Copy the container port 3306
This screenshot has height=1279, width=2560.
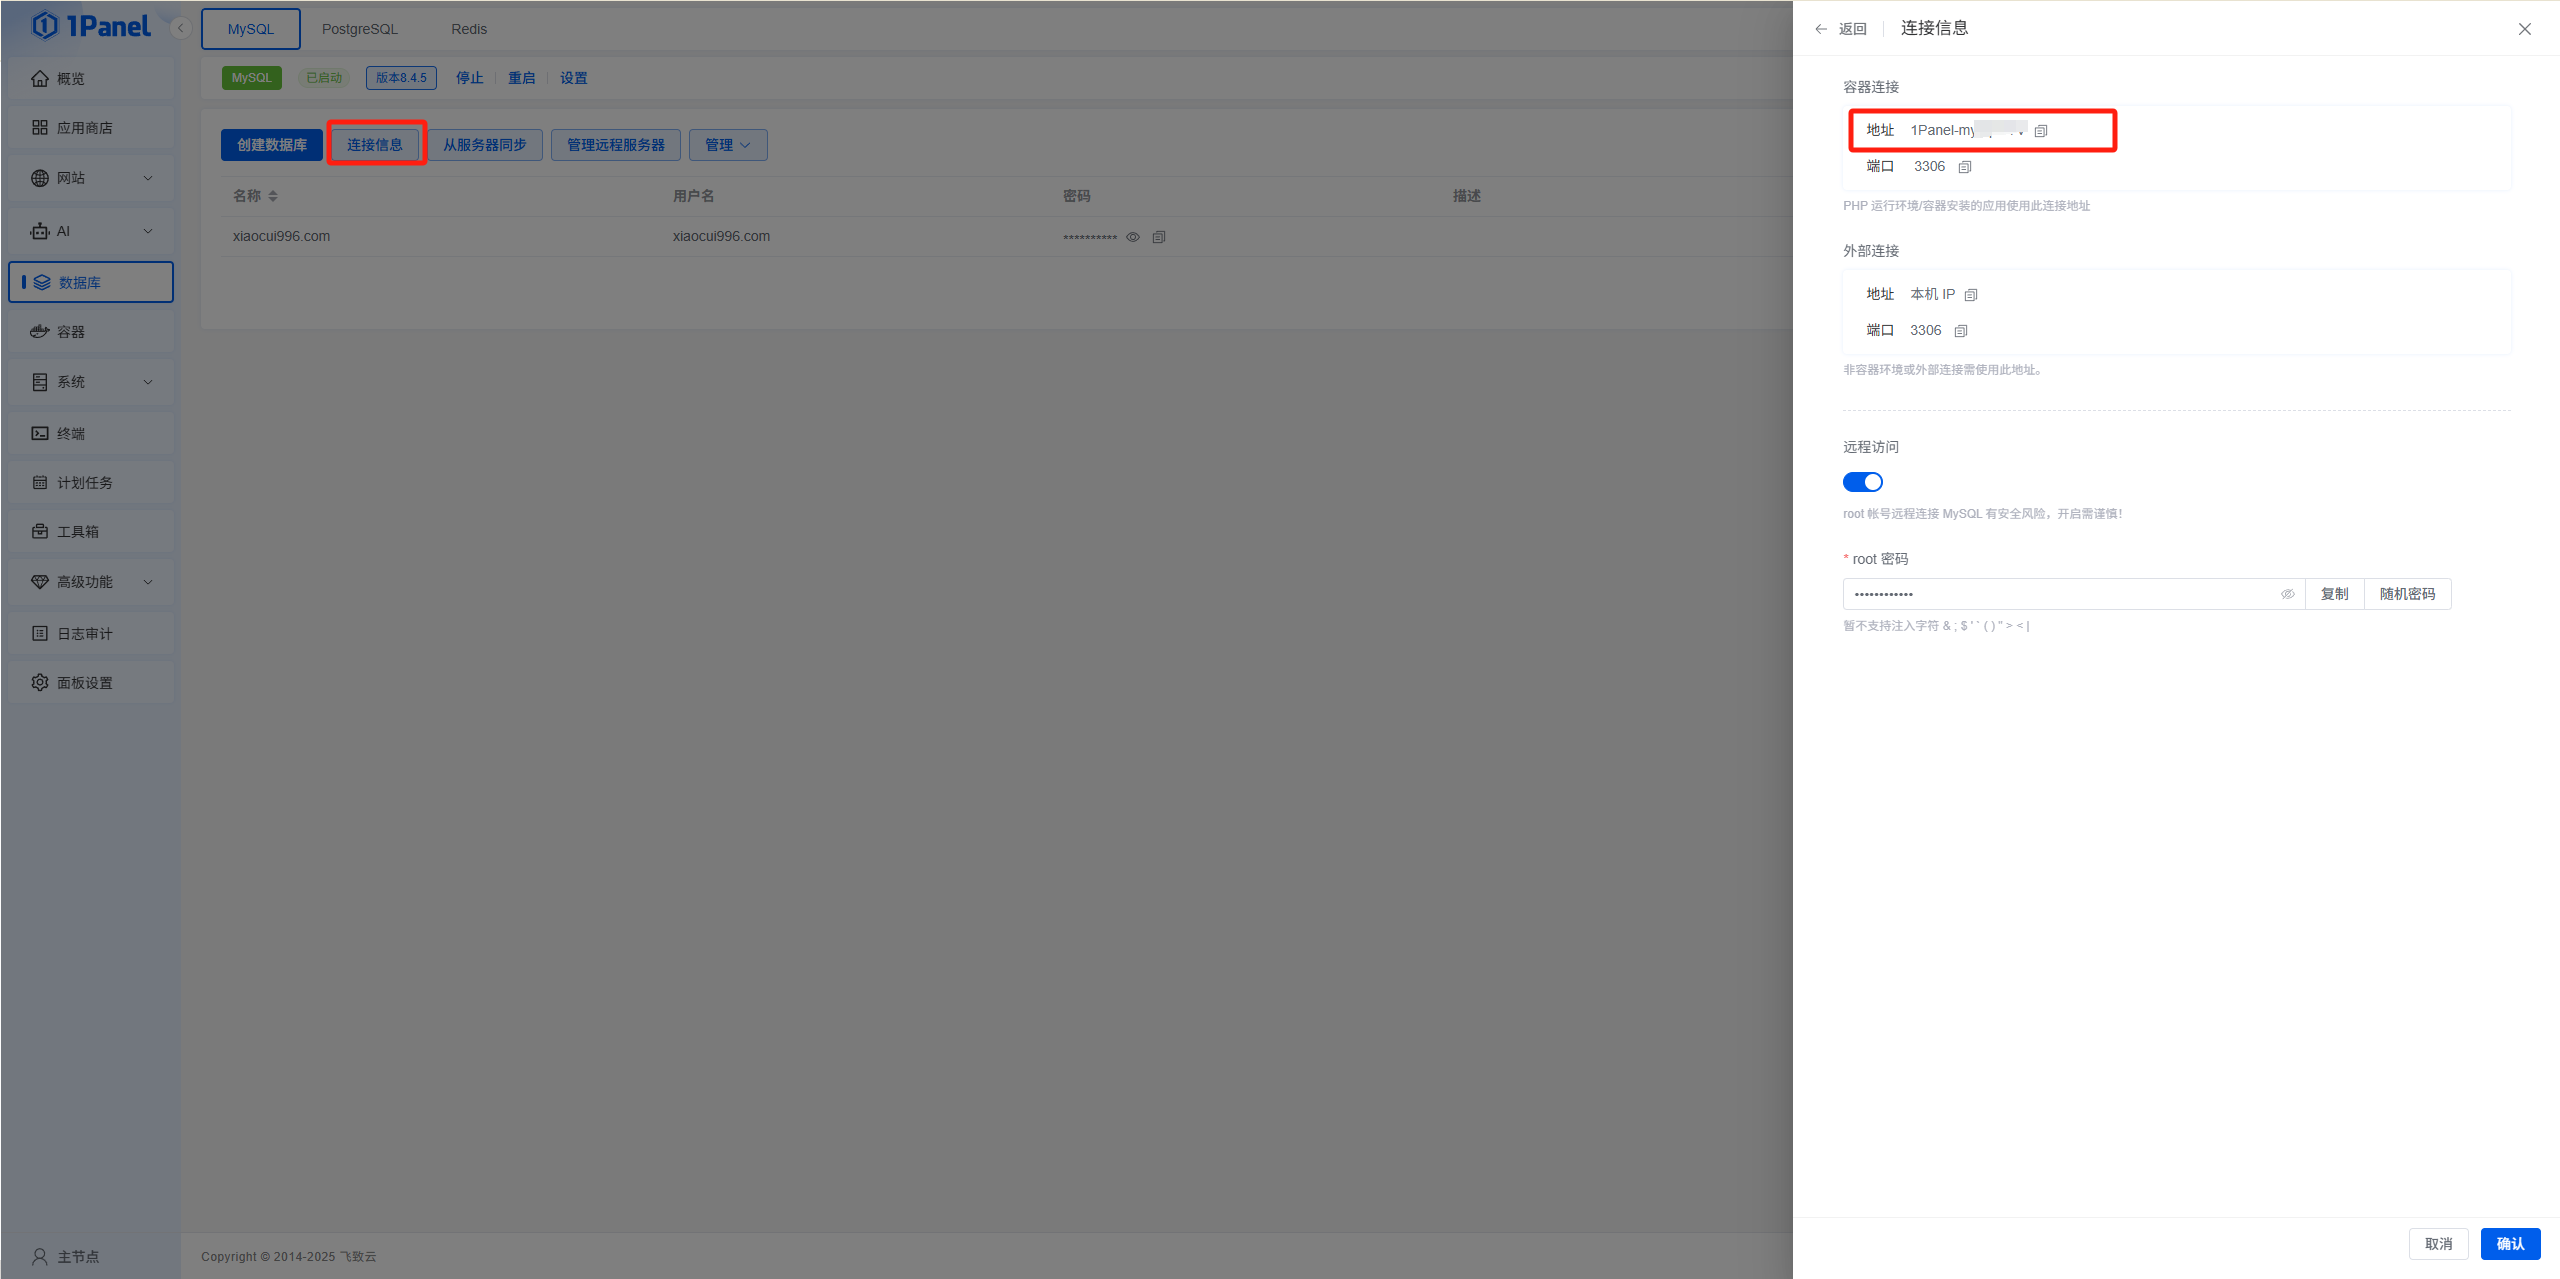click(1965, 167)
